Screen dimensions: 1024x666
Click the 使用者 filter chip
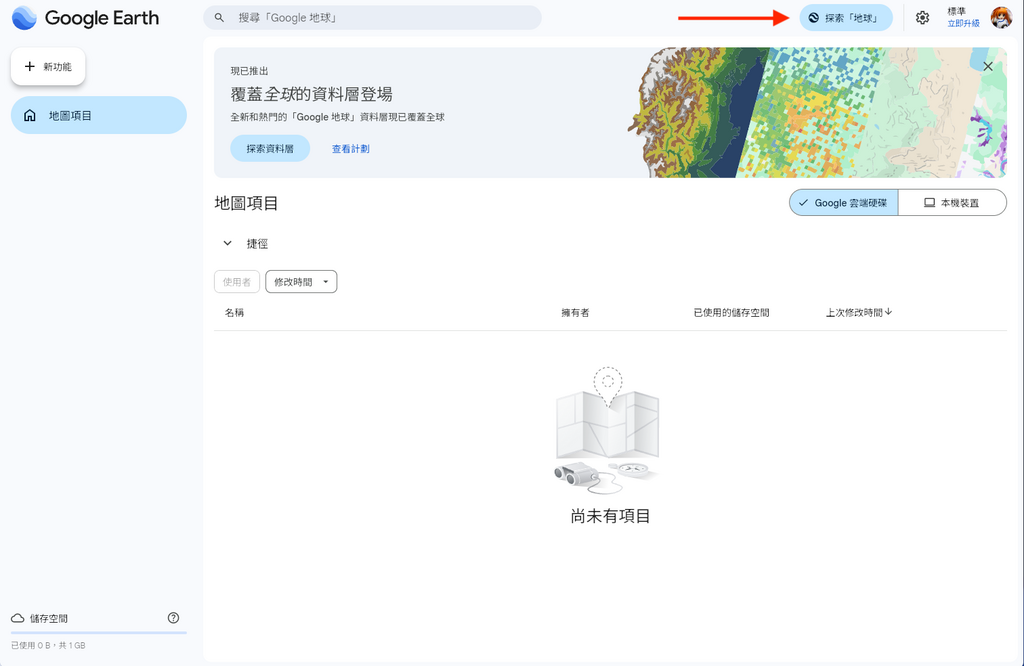coord(236,281)
